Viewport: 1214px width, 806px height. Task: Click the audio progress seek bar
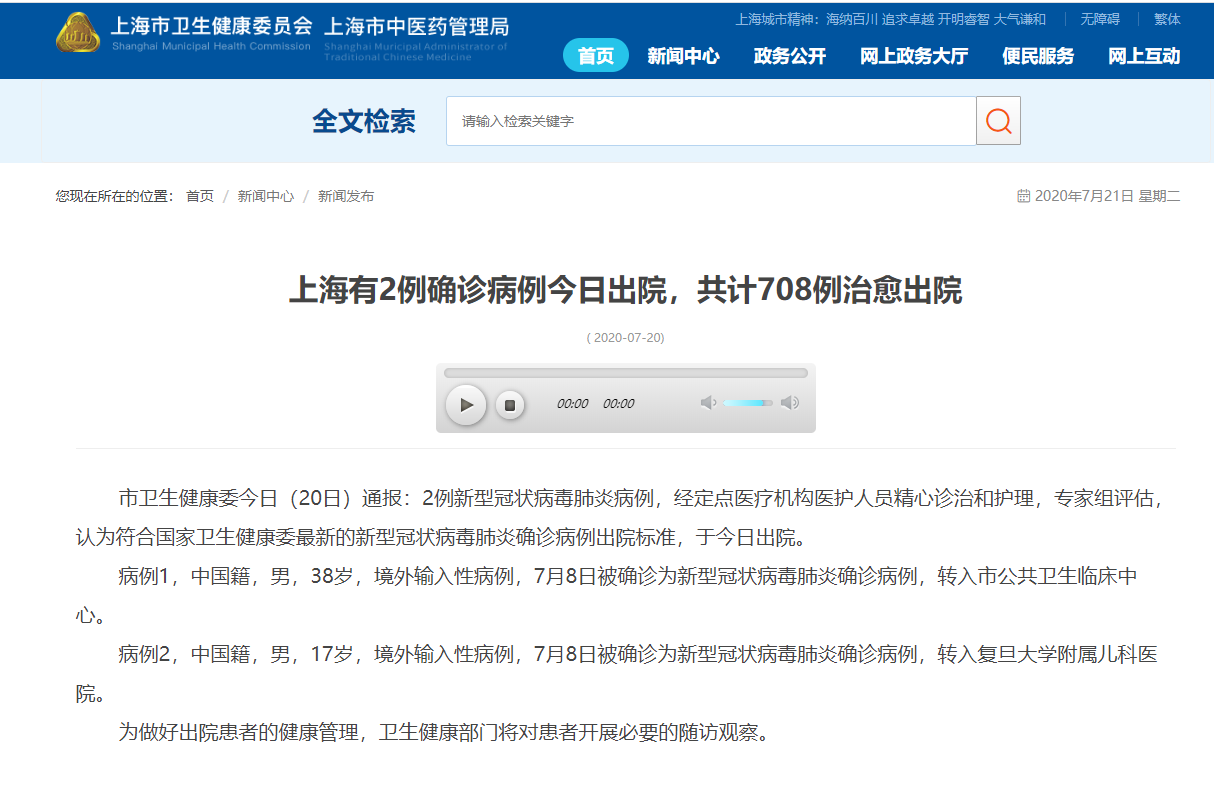pos(625,373)
